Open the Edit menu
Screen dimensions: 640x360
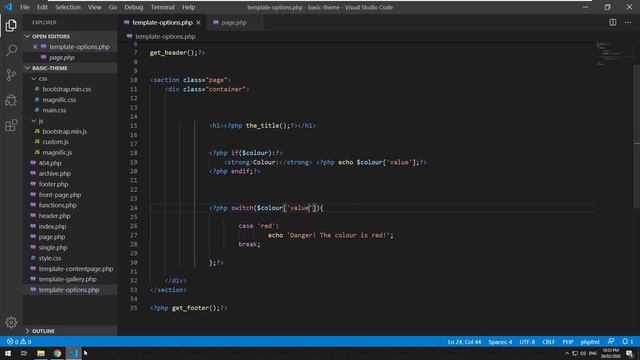[x=42, y=7]
